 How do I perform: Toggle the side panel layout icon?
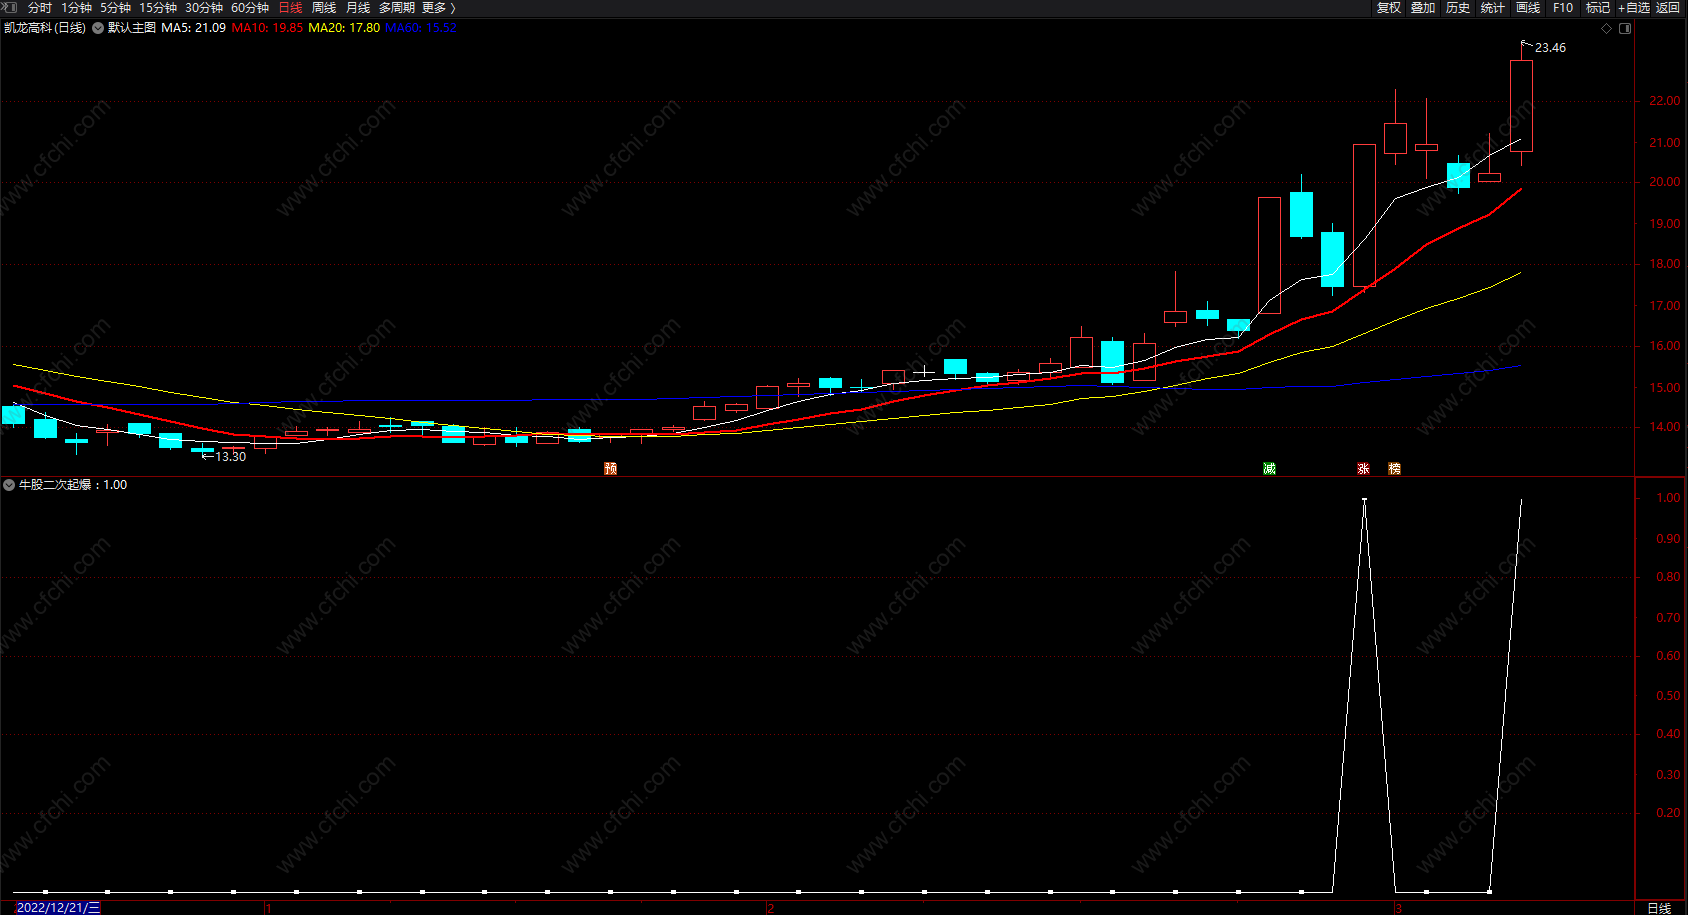pos(1625,28)
